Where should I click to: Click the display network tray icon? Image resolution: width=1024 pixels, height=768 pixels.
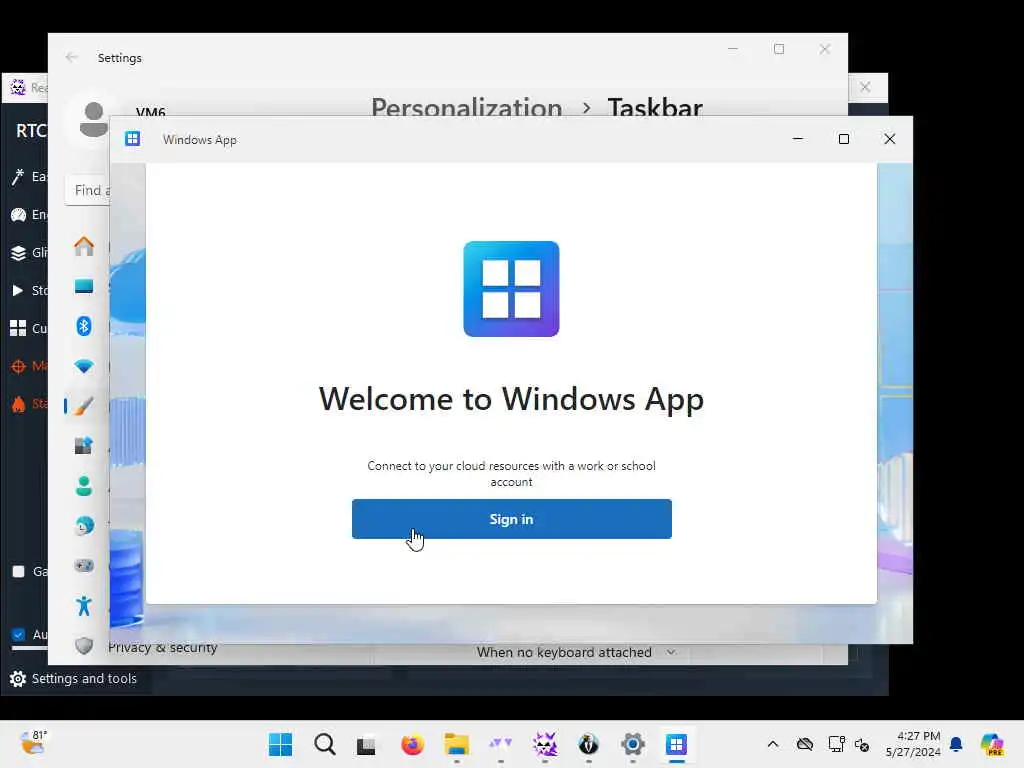pyautogui.click(x=836, y=744)
